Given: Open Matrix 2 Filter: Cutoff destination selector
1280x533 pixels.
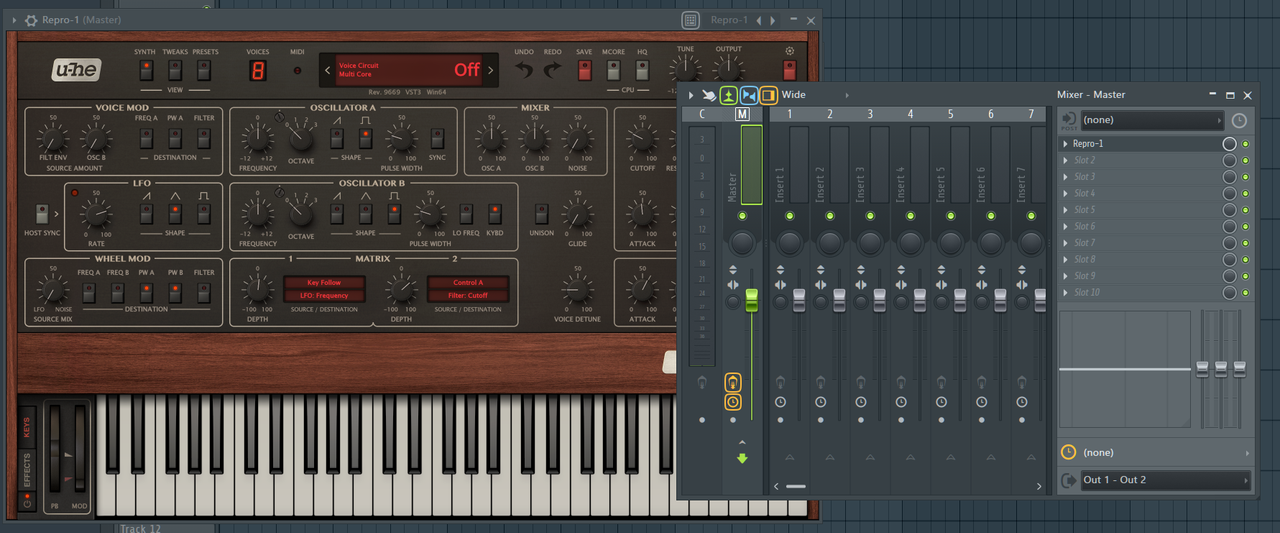Looking at the screenshot, I should click(468, 295).
